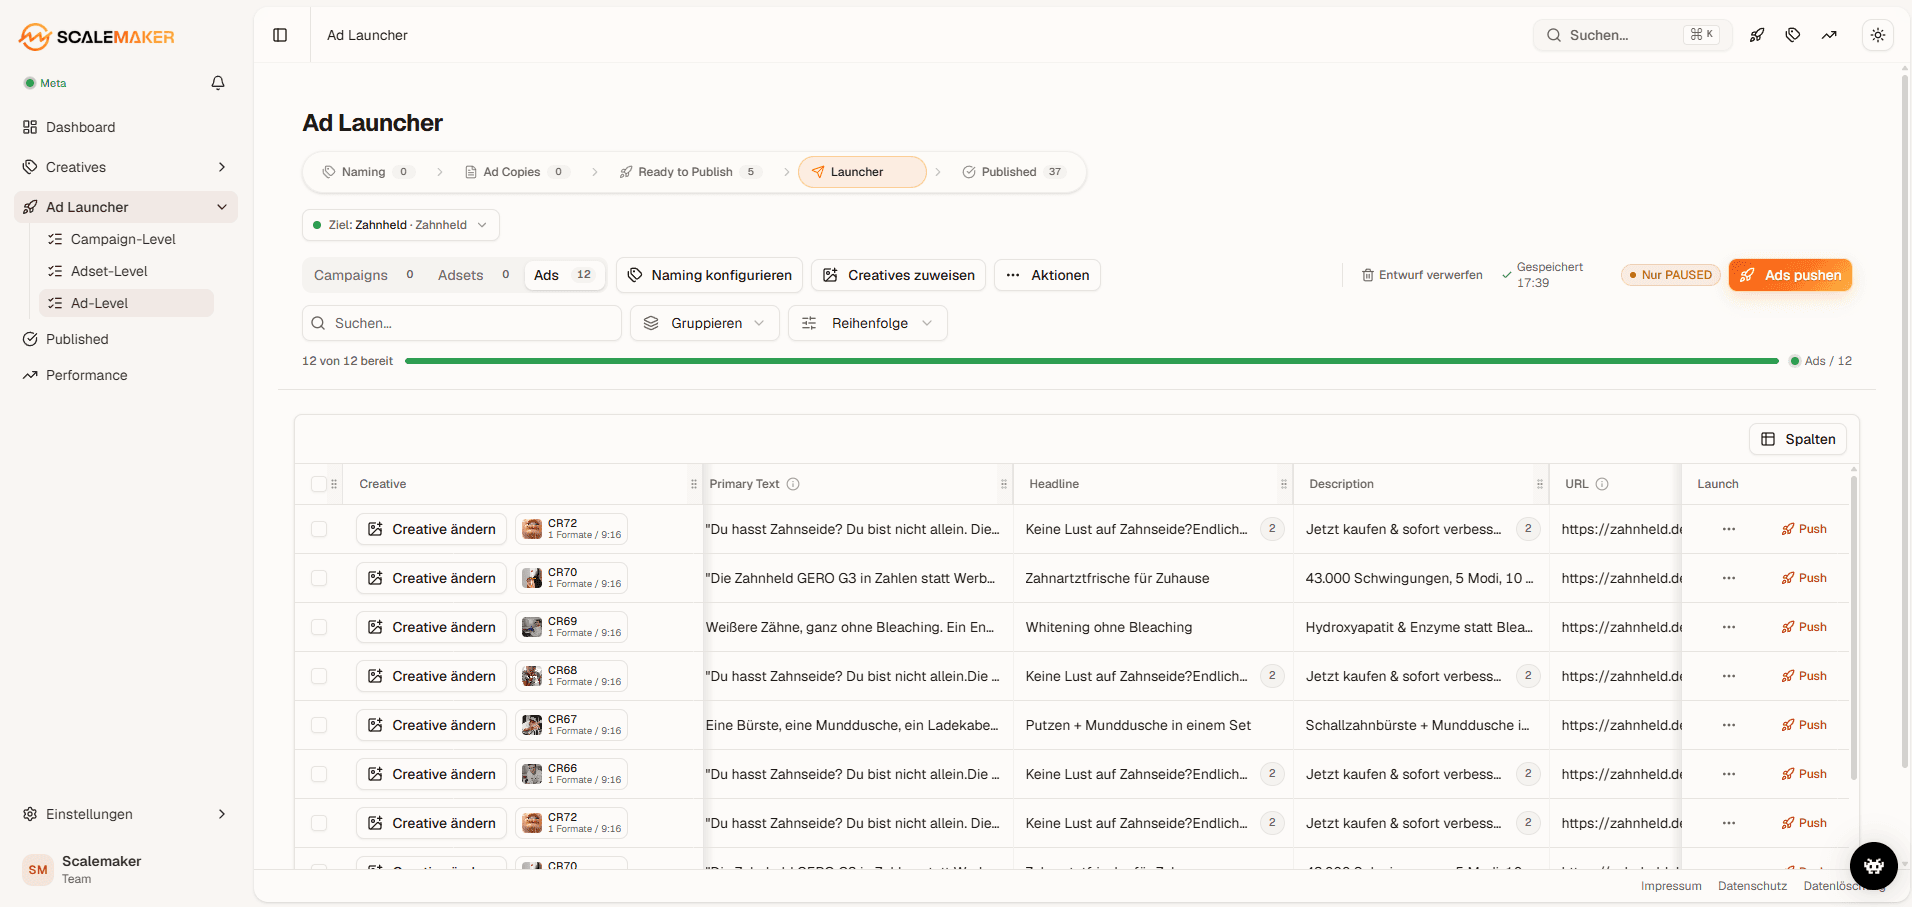Viewport: 1912px width, 907px height.
Task: Click the Scalemaker logo
Action: 97,37
